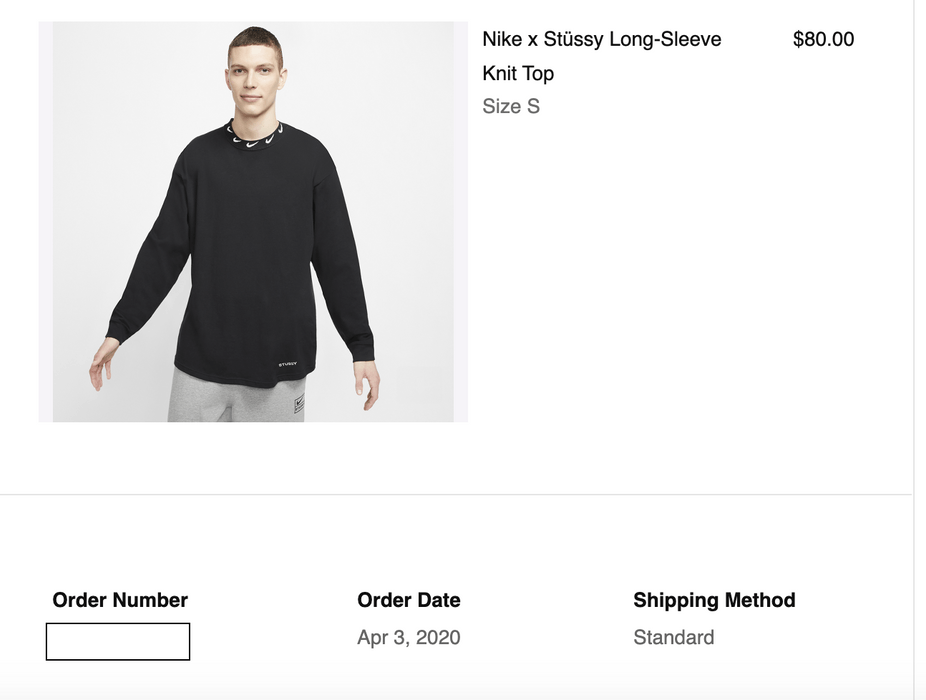Select the Apr 3, 2020 date

point(408,637)
